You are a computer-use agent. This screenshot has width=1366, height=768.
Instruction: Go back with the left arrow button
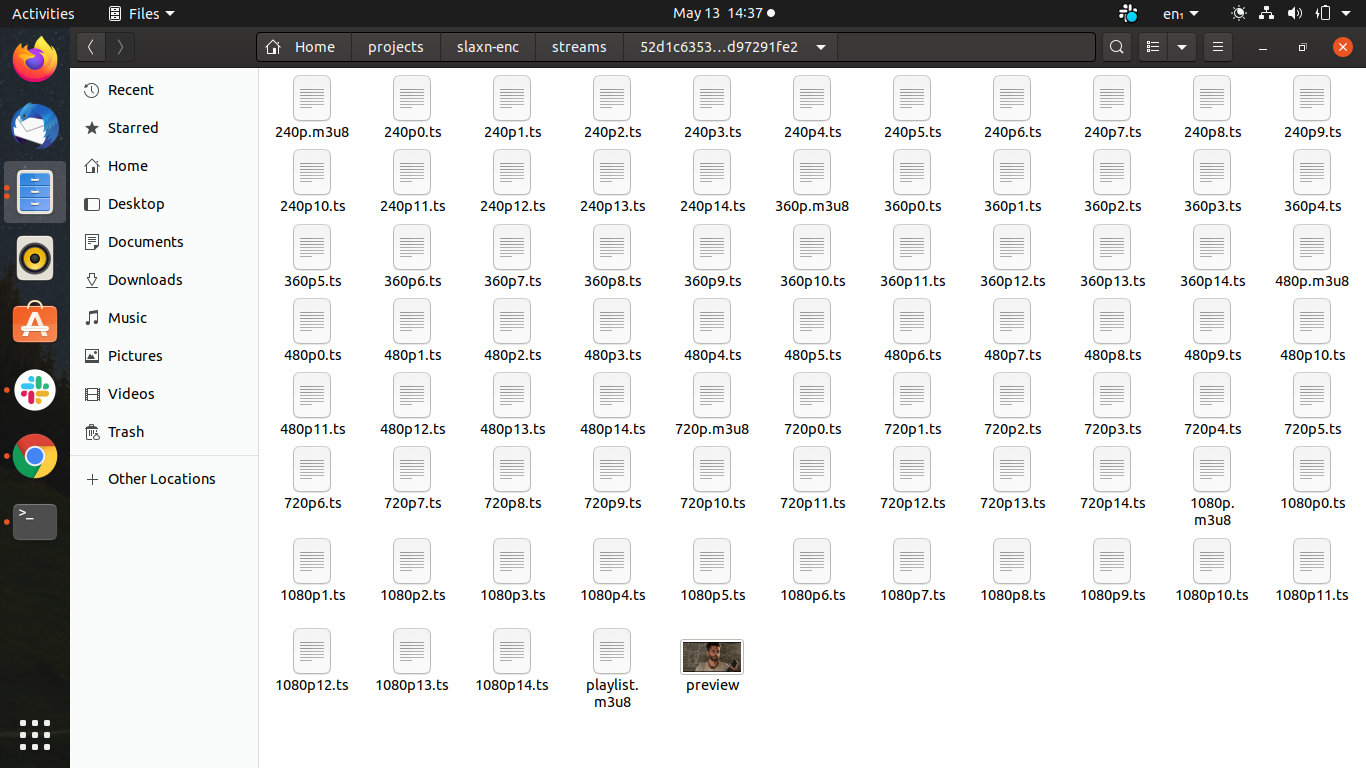click(91, 47)
